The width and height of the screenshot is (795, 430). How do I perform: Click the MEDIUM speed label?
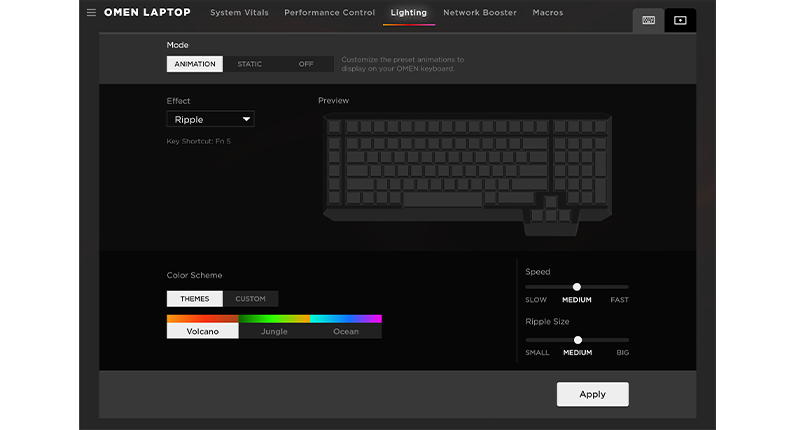pyautogui.click(x=577, y=300)
